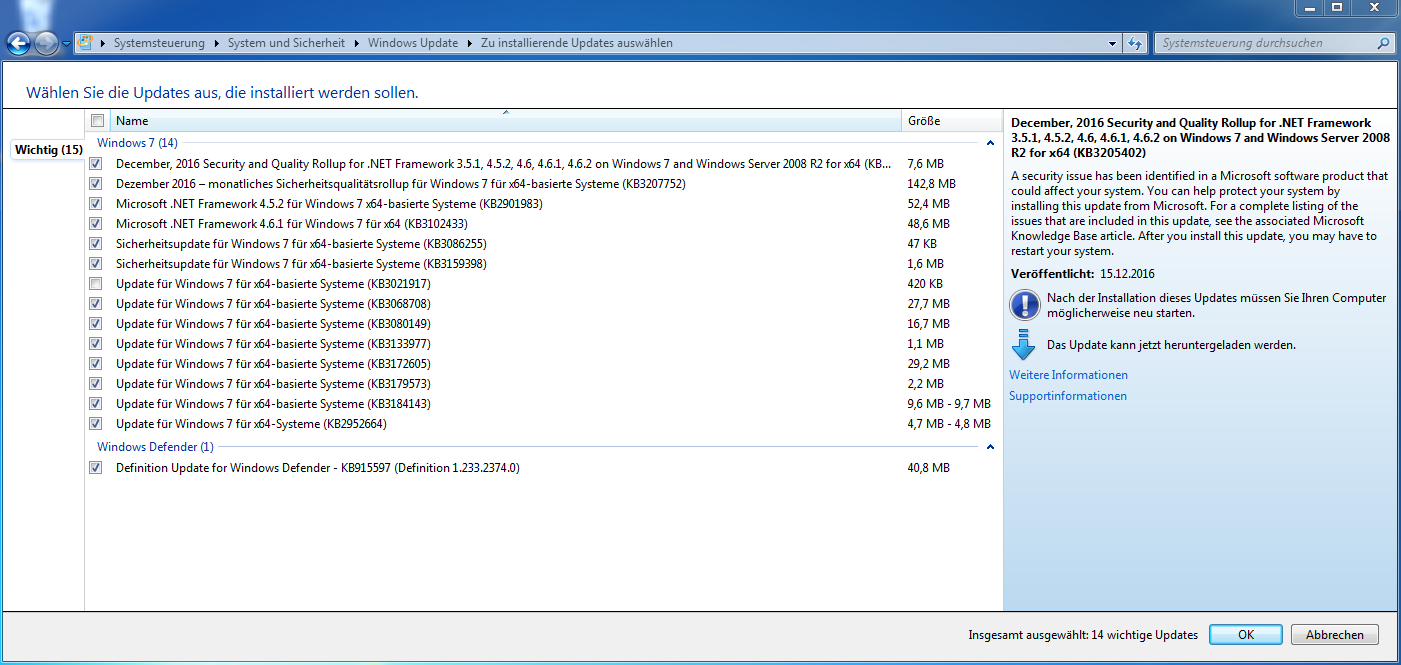
Task: Click the Control Panel icon in address bar
Action: 86,43
